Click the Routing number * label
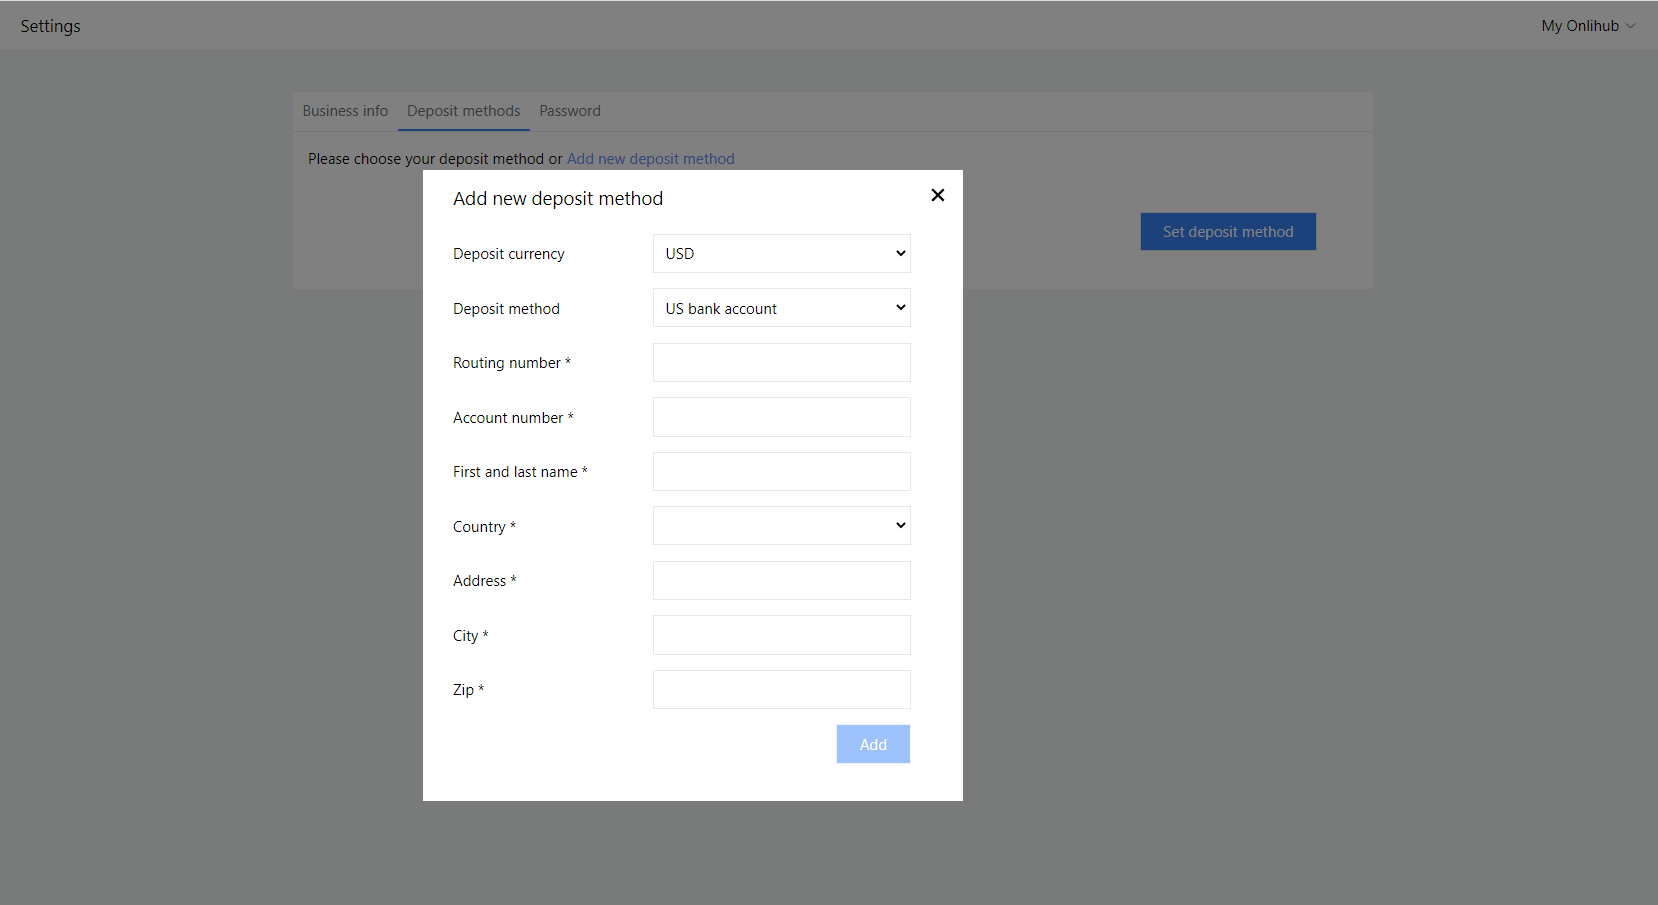Viewport: 1658px width, 905px height. [x=512, y=363]
